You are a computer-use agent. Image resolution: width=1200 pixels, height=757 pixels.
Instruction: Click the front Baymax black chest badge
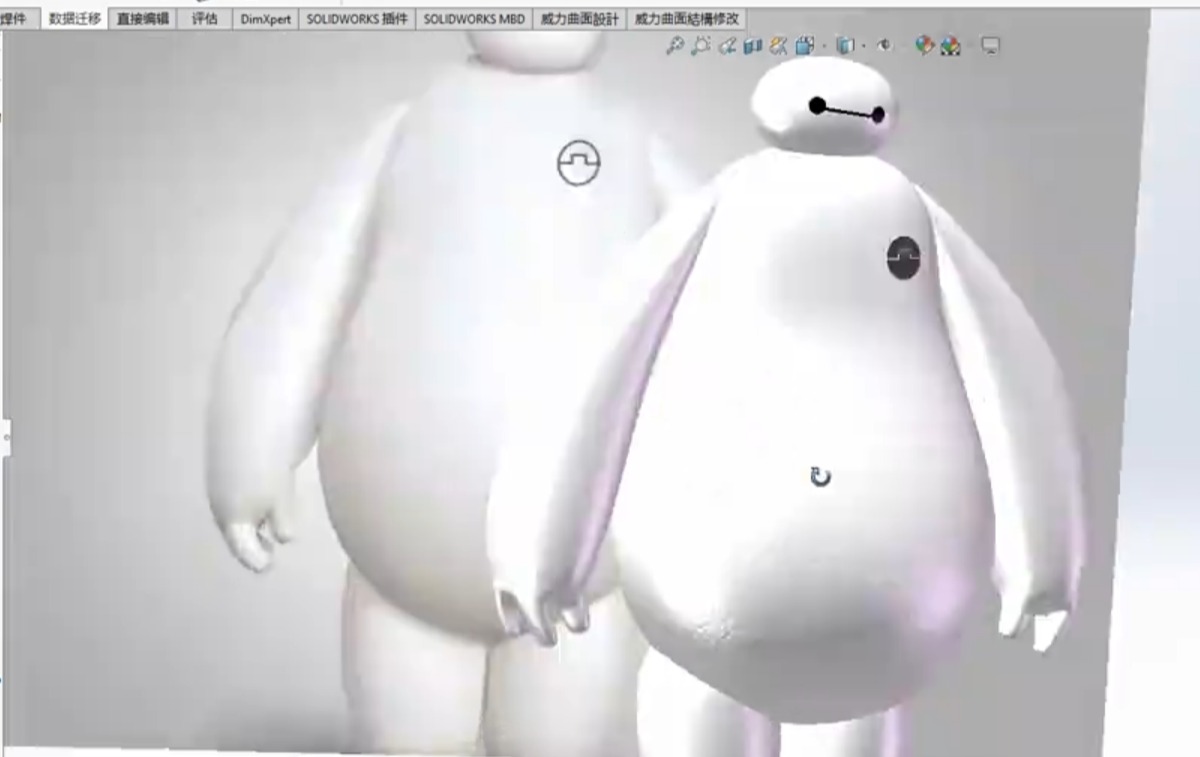click(x=903, y=258)
